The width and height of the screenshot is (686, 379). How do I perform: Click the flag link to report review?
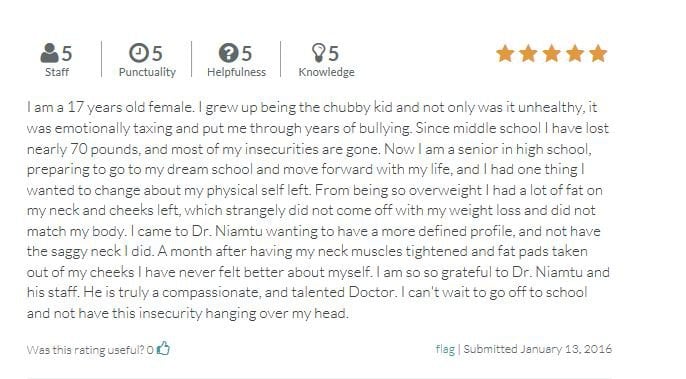(445, 349)
